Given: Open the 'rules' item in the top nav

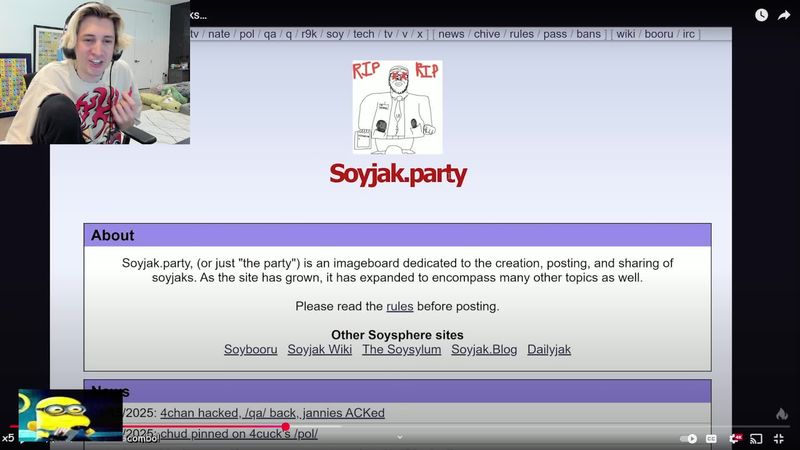Looking at the screenshot, I should [x=521, y=34].
